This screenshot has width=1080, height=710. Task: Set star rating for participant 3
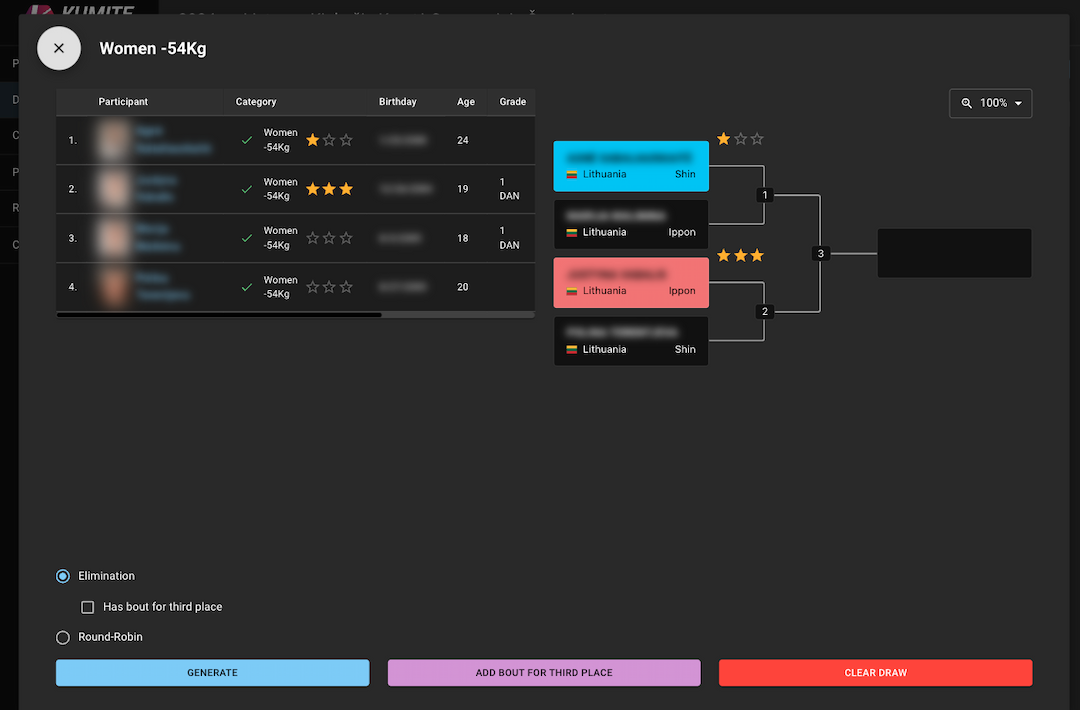click(x=329, y=238)
